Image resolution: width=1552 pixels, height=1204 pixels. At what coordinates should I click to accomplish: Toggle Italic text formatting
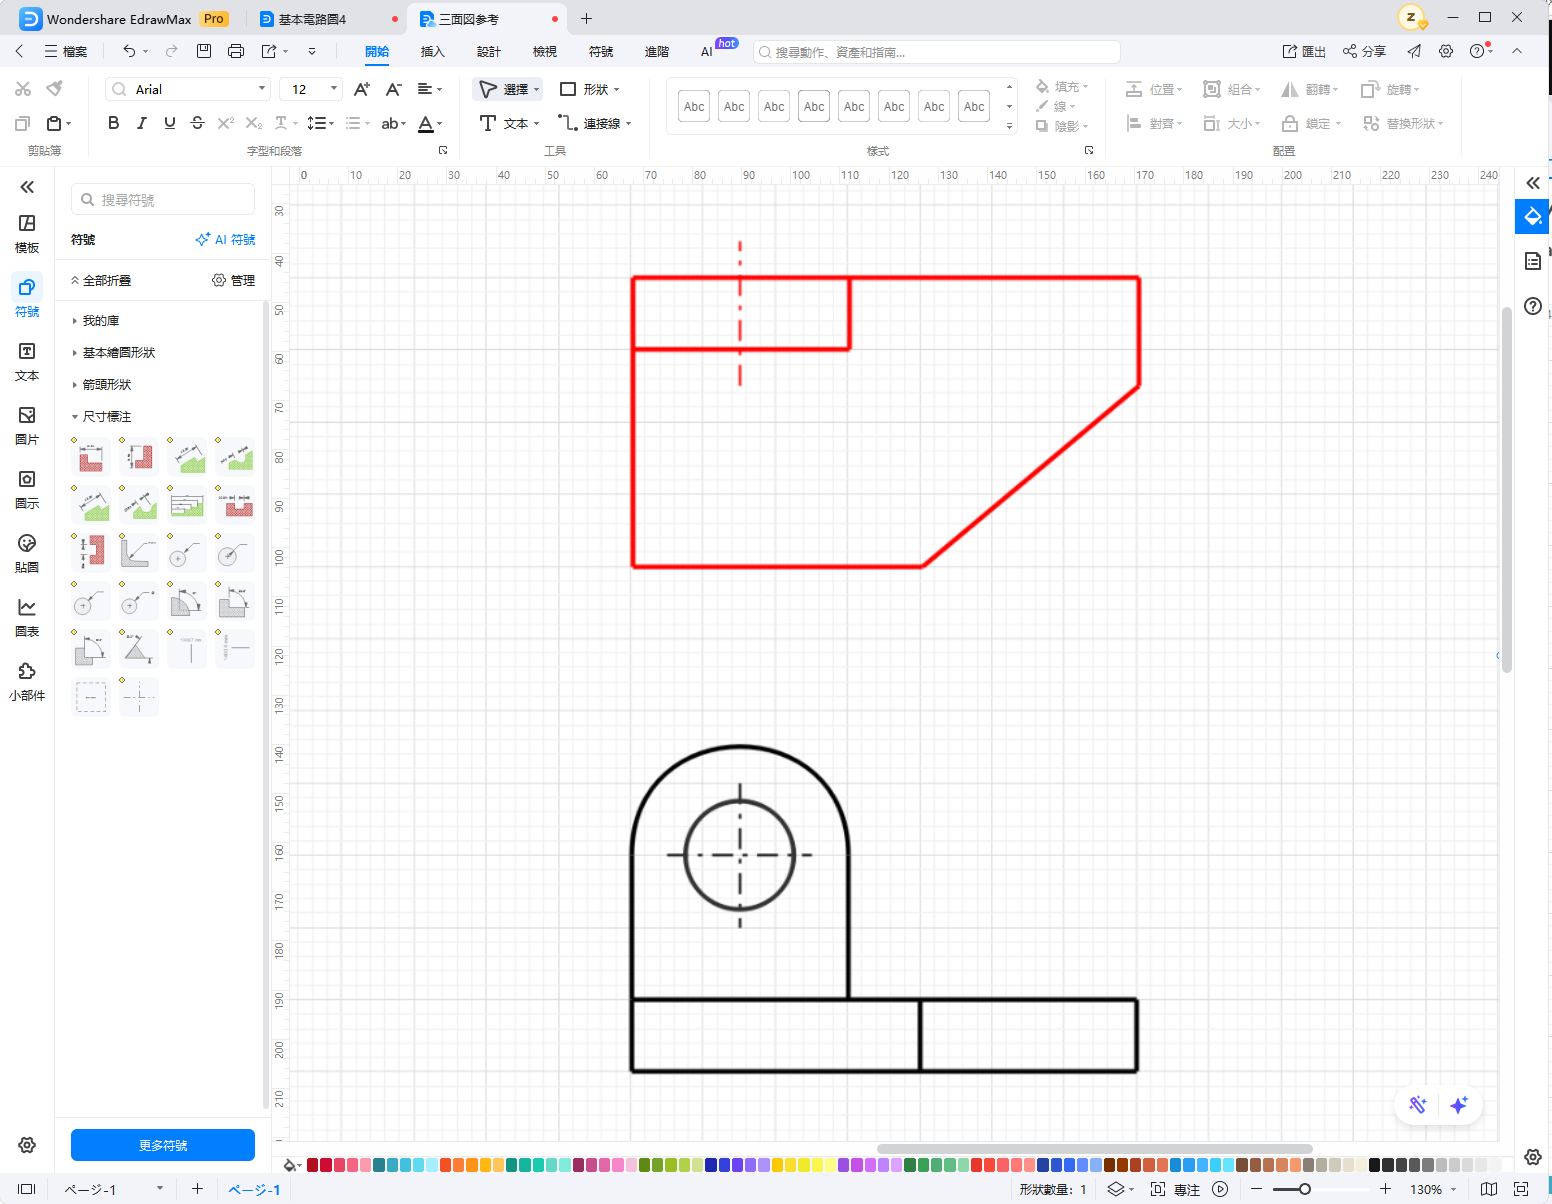[x=141, y=123]
